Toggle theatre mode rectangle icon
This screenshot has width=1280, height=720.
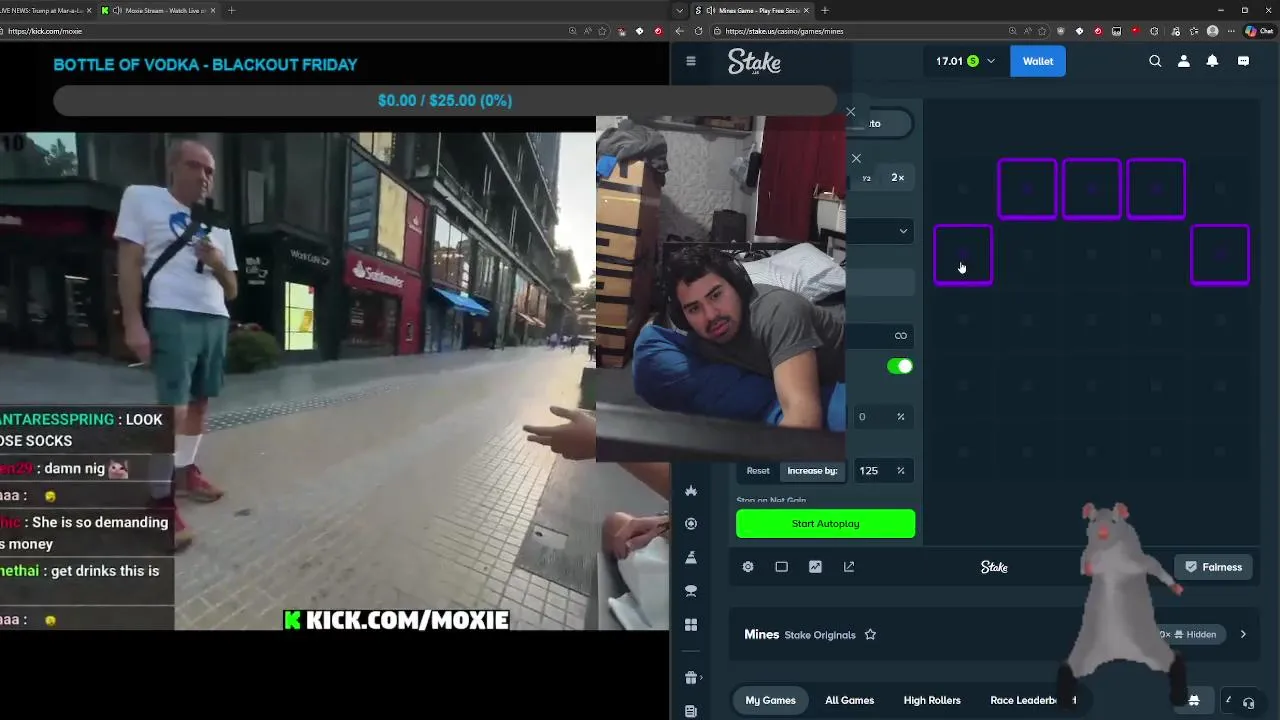(781, 567)
